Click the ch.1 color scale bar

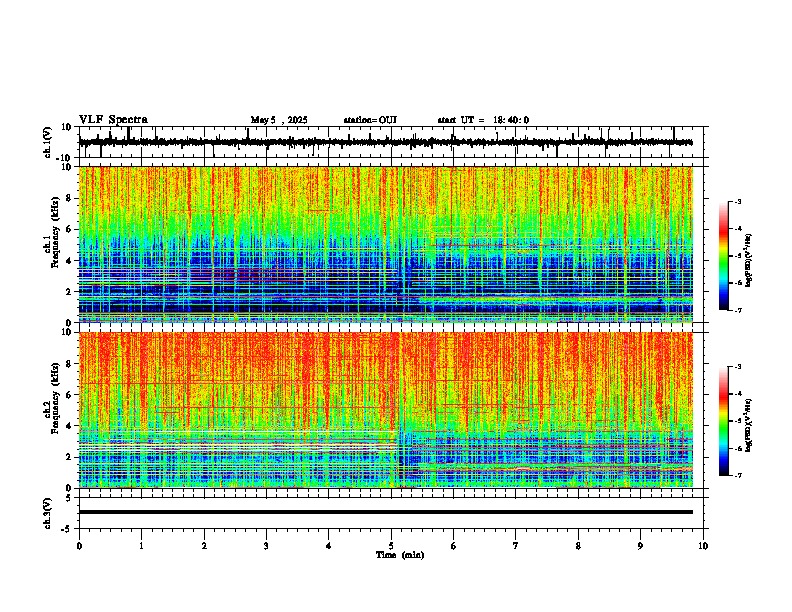724,256
